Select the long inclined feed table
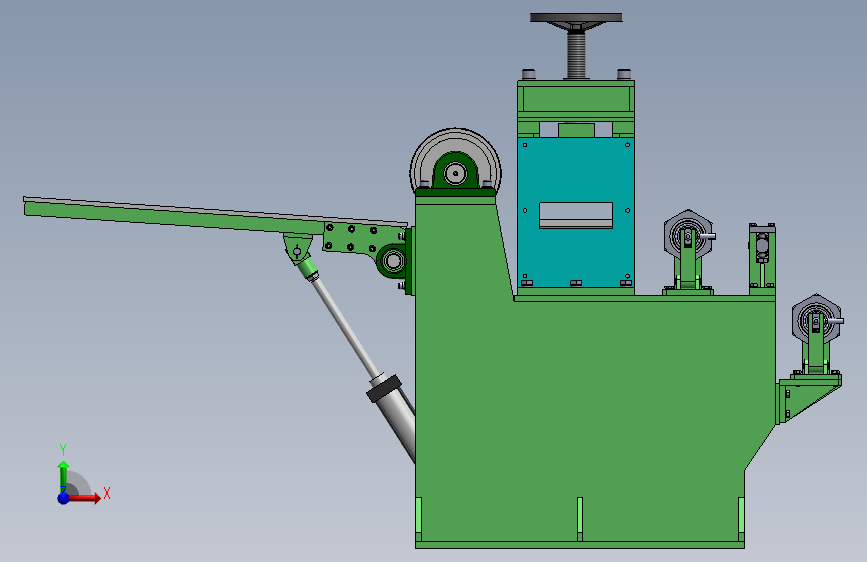The height and width of the screenshot is (562, 867). [x=216, y=216]
